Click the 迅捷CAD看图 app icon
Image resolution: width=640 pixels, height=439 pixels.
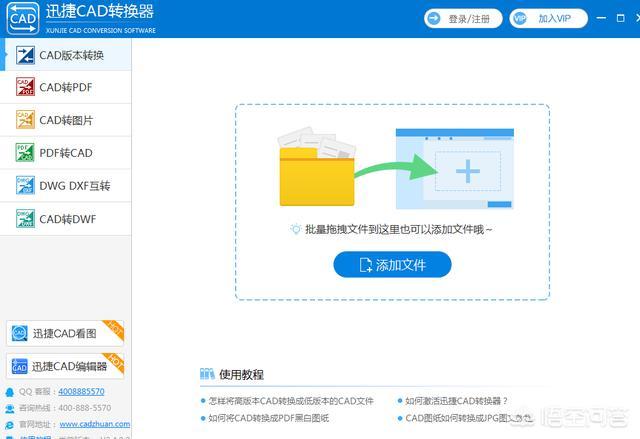tap(20, 333)
